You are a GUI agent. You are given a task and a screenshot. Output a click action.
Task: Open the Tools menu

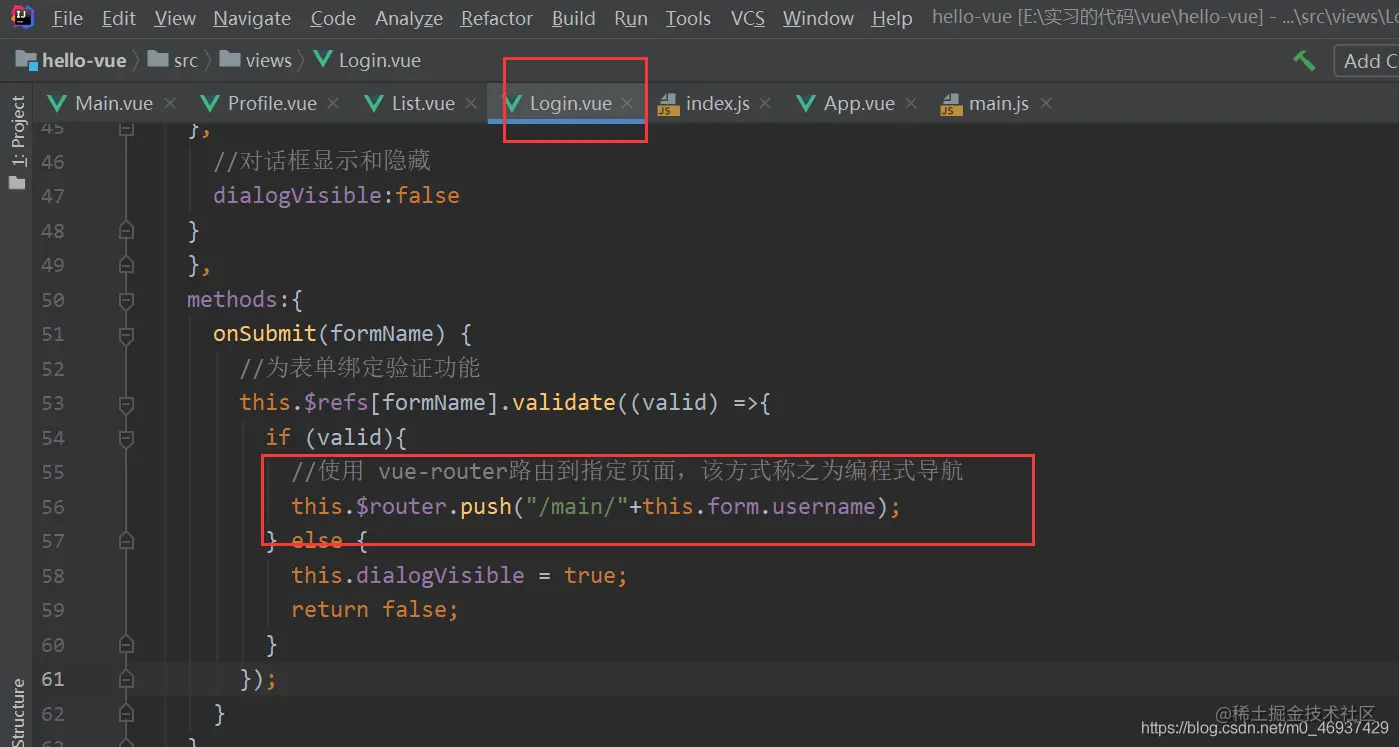tap(688, 18)
